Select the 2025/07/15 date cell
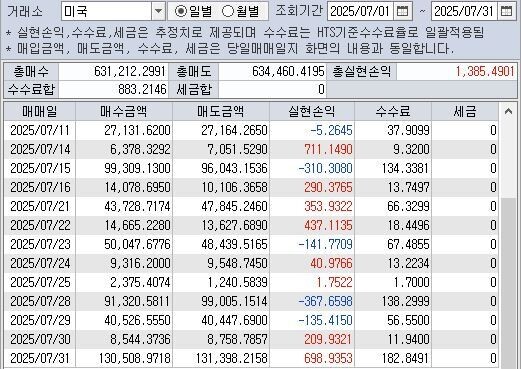This screenshot has width=521, height=369. pyautogui.click(x=40, y=168)
